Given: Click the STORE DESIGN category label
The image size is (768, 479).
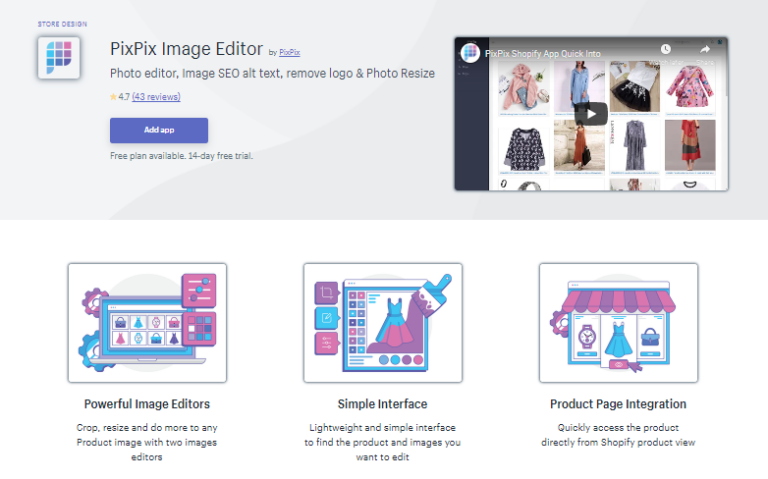Looking at the screenshot, I should (62, 24).
